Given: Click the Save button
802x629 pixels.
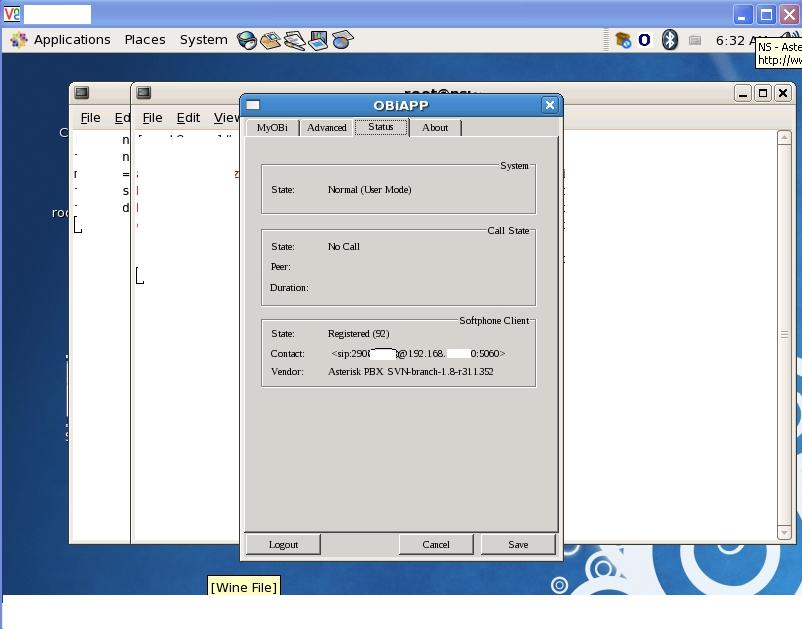Looking at the screenshot, I should pyautogui.click(x=518, y=545).
